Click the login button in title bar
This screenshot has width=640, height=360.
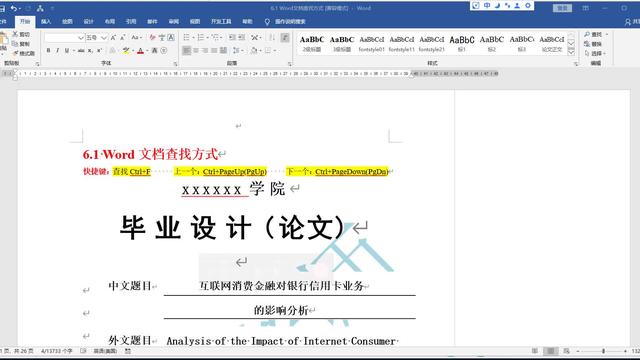[x=562, y=8]
